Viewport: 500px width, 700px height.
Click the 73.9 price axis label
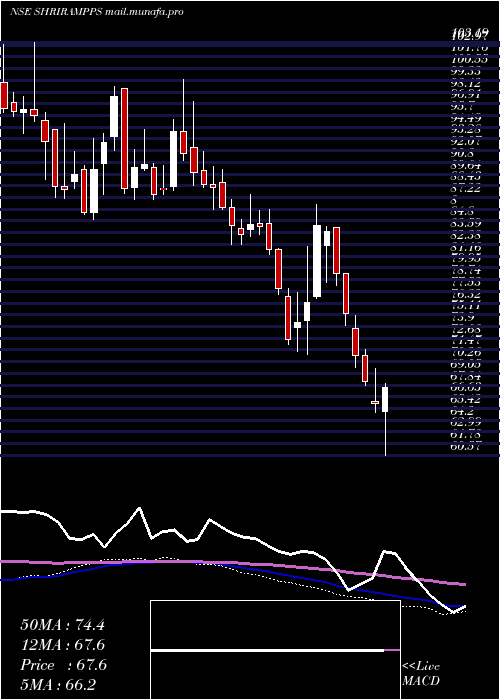pos(462,318)
